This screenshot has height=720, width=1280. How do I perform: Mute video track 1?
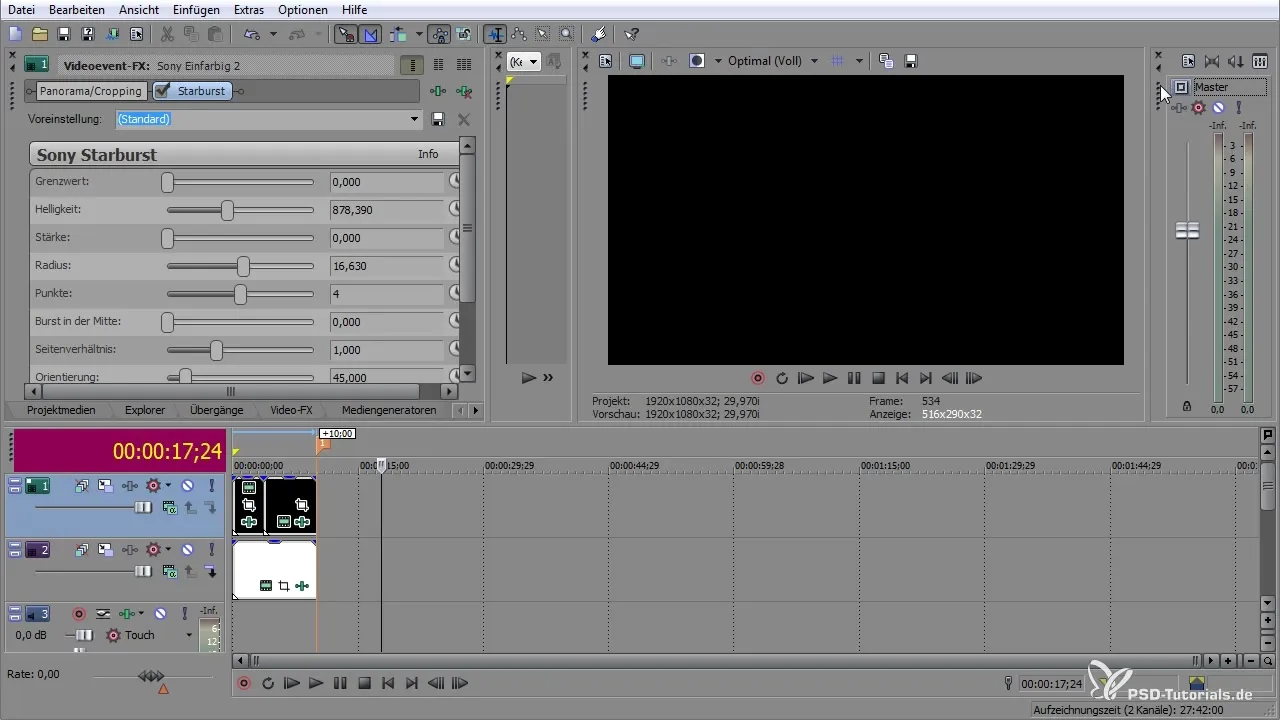point(186,485)
